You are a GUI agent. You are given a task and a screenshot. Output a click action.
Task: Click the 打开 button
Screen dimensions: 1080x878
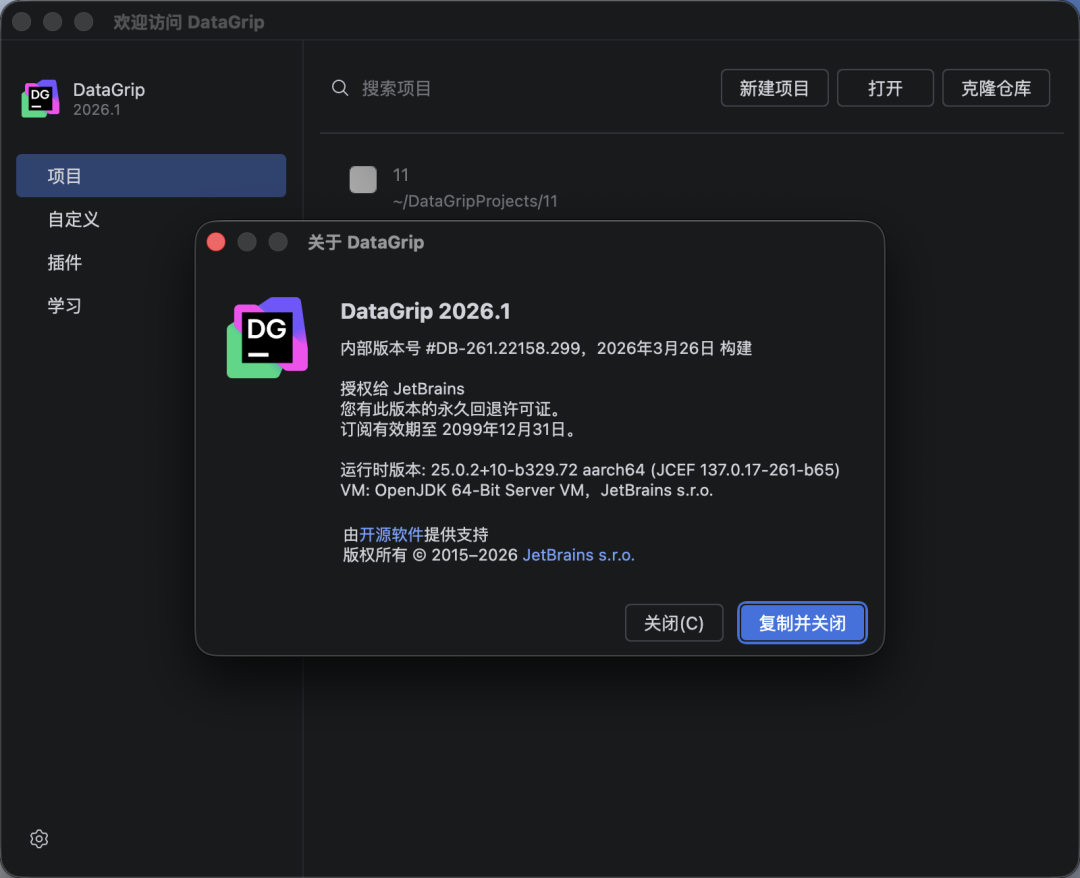pyautogui.click(x=885, y=88)
